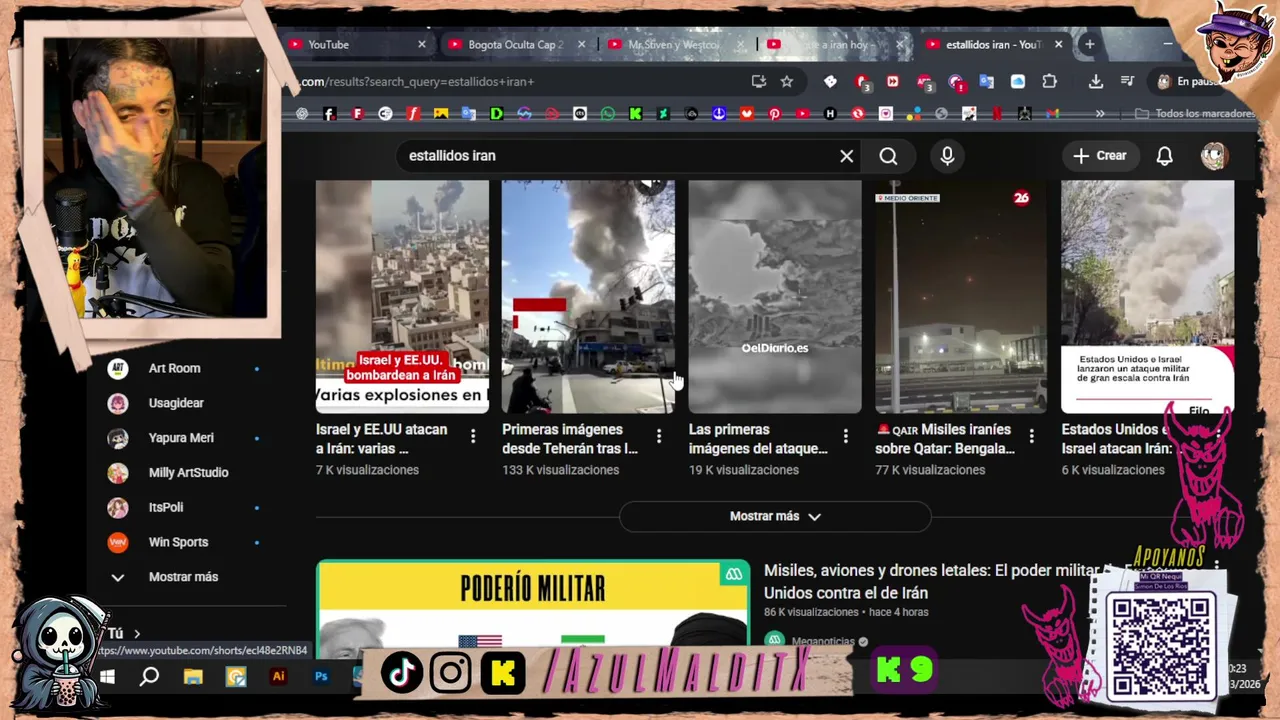Show hidden bookmarks with the double chevron

click(1100, 114)
